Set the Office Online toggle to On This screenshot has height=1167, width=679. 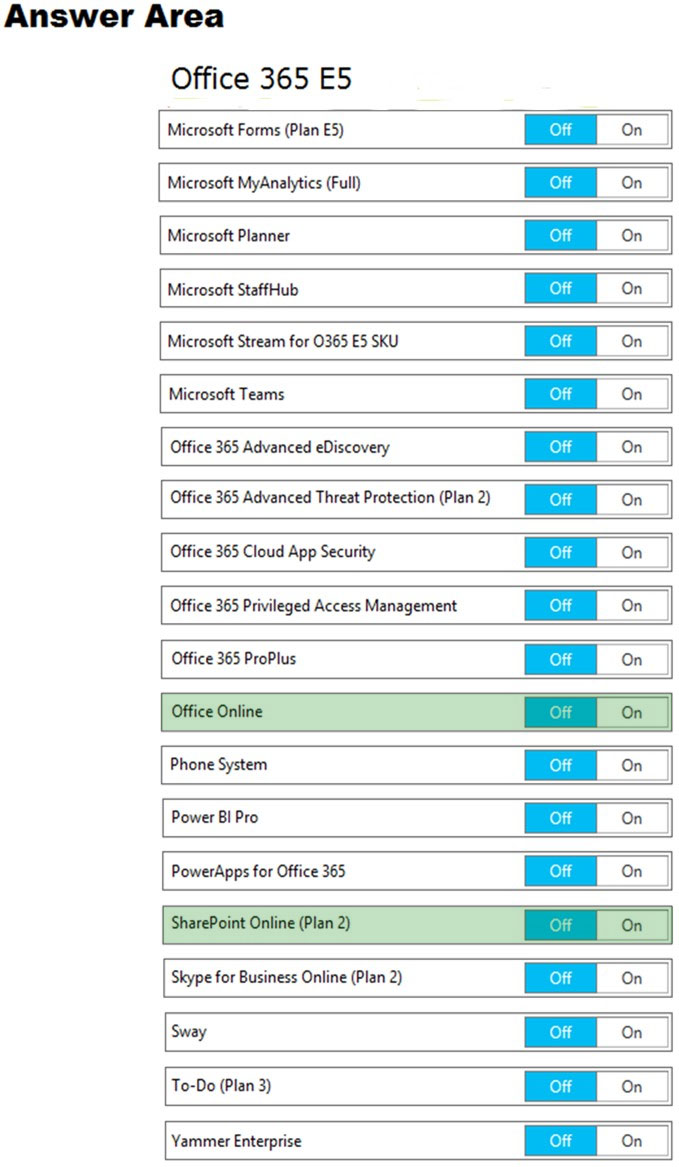tap(632, 712)
